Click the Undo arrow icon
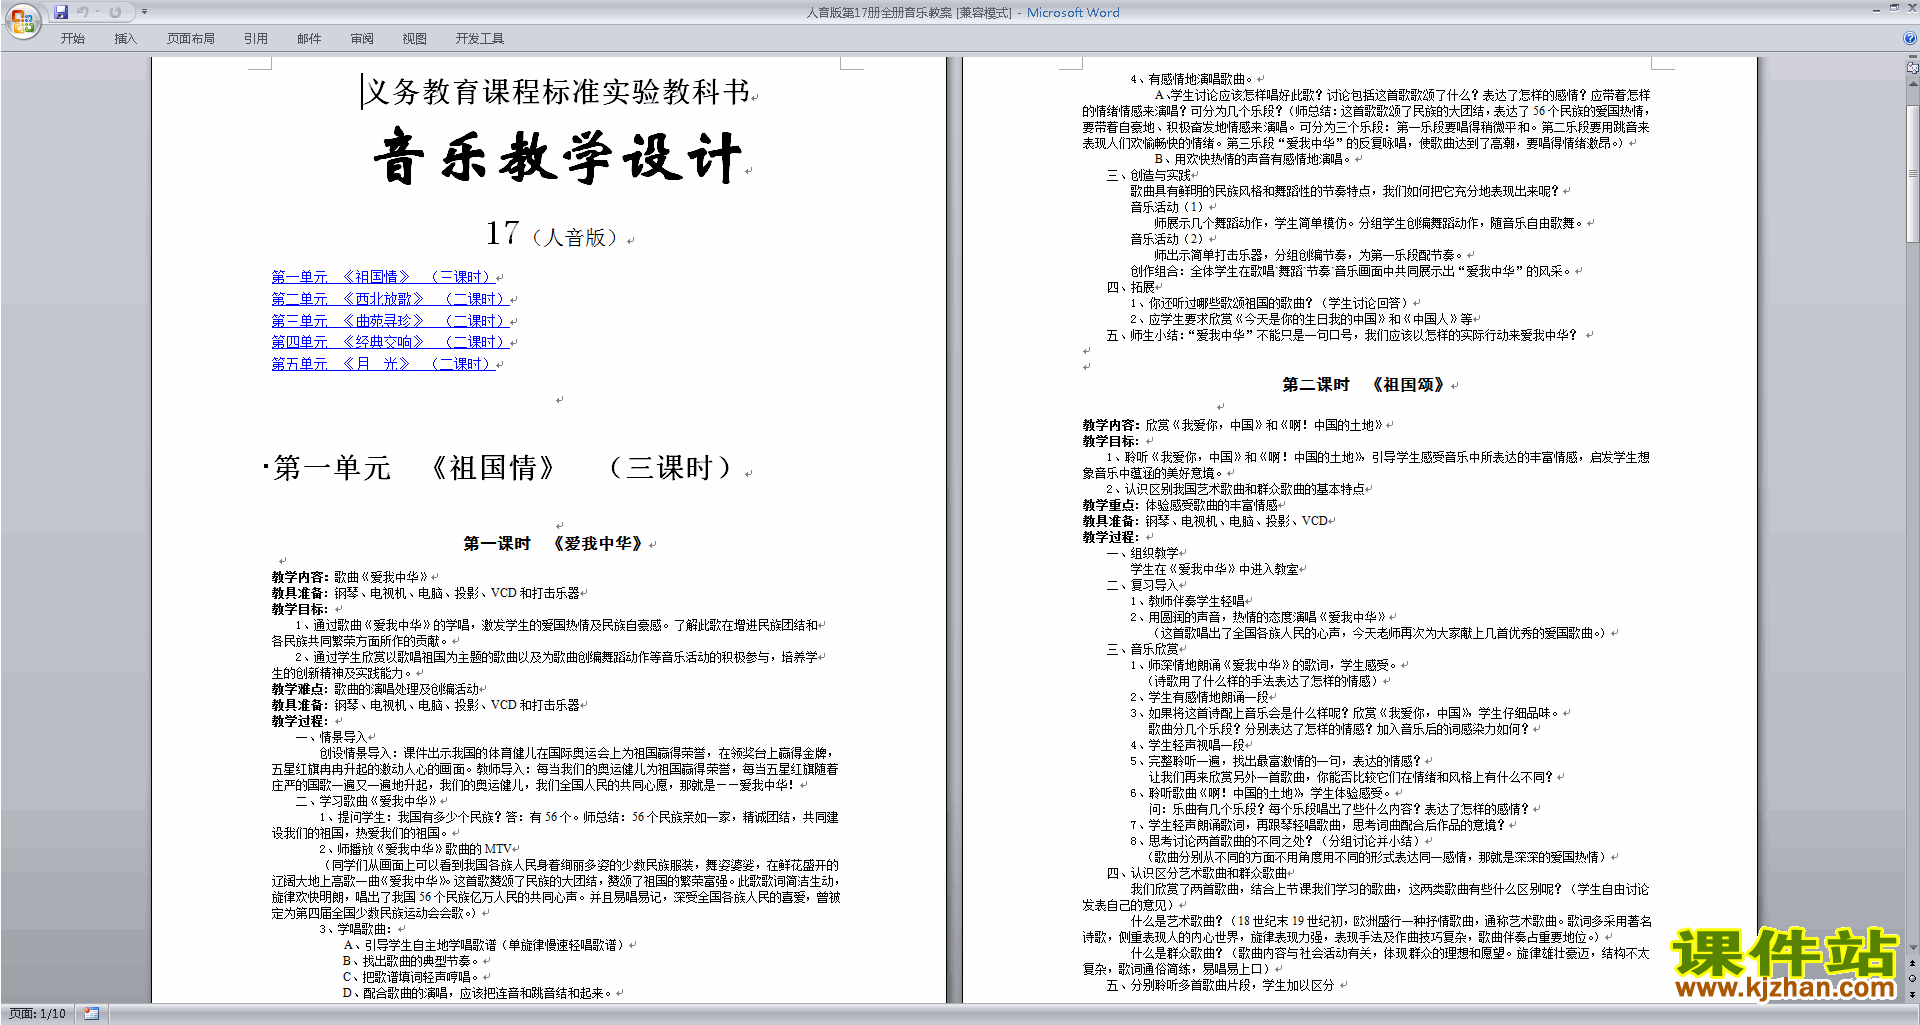 (82, 12)
